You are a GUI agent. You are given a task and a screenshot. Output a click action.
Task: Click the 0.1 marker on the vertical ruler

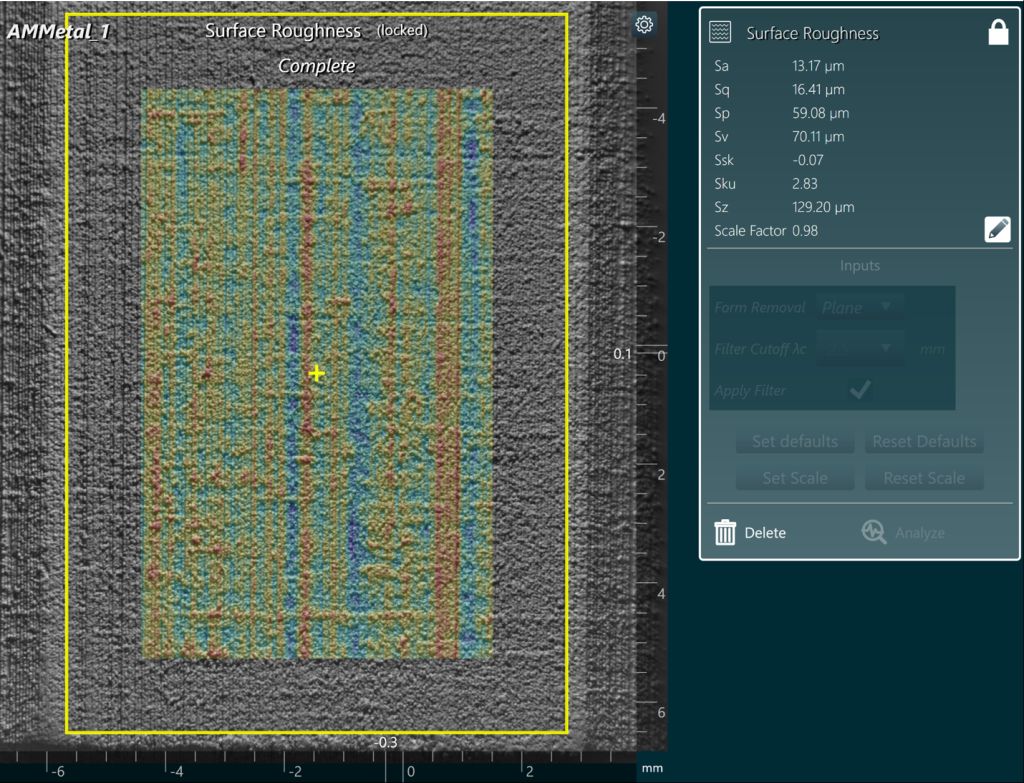(623, 354)
